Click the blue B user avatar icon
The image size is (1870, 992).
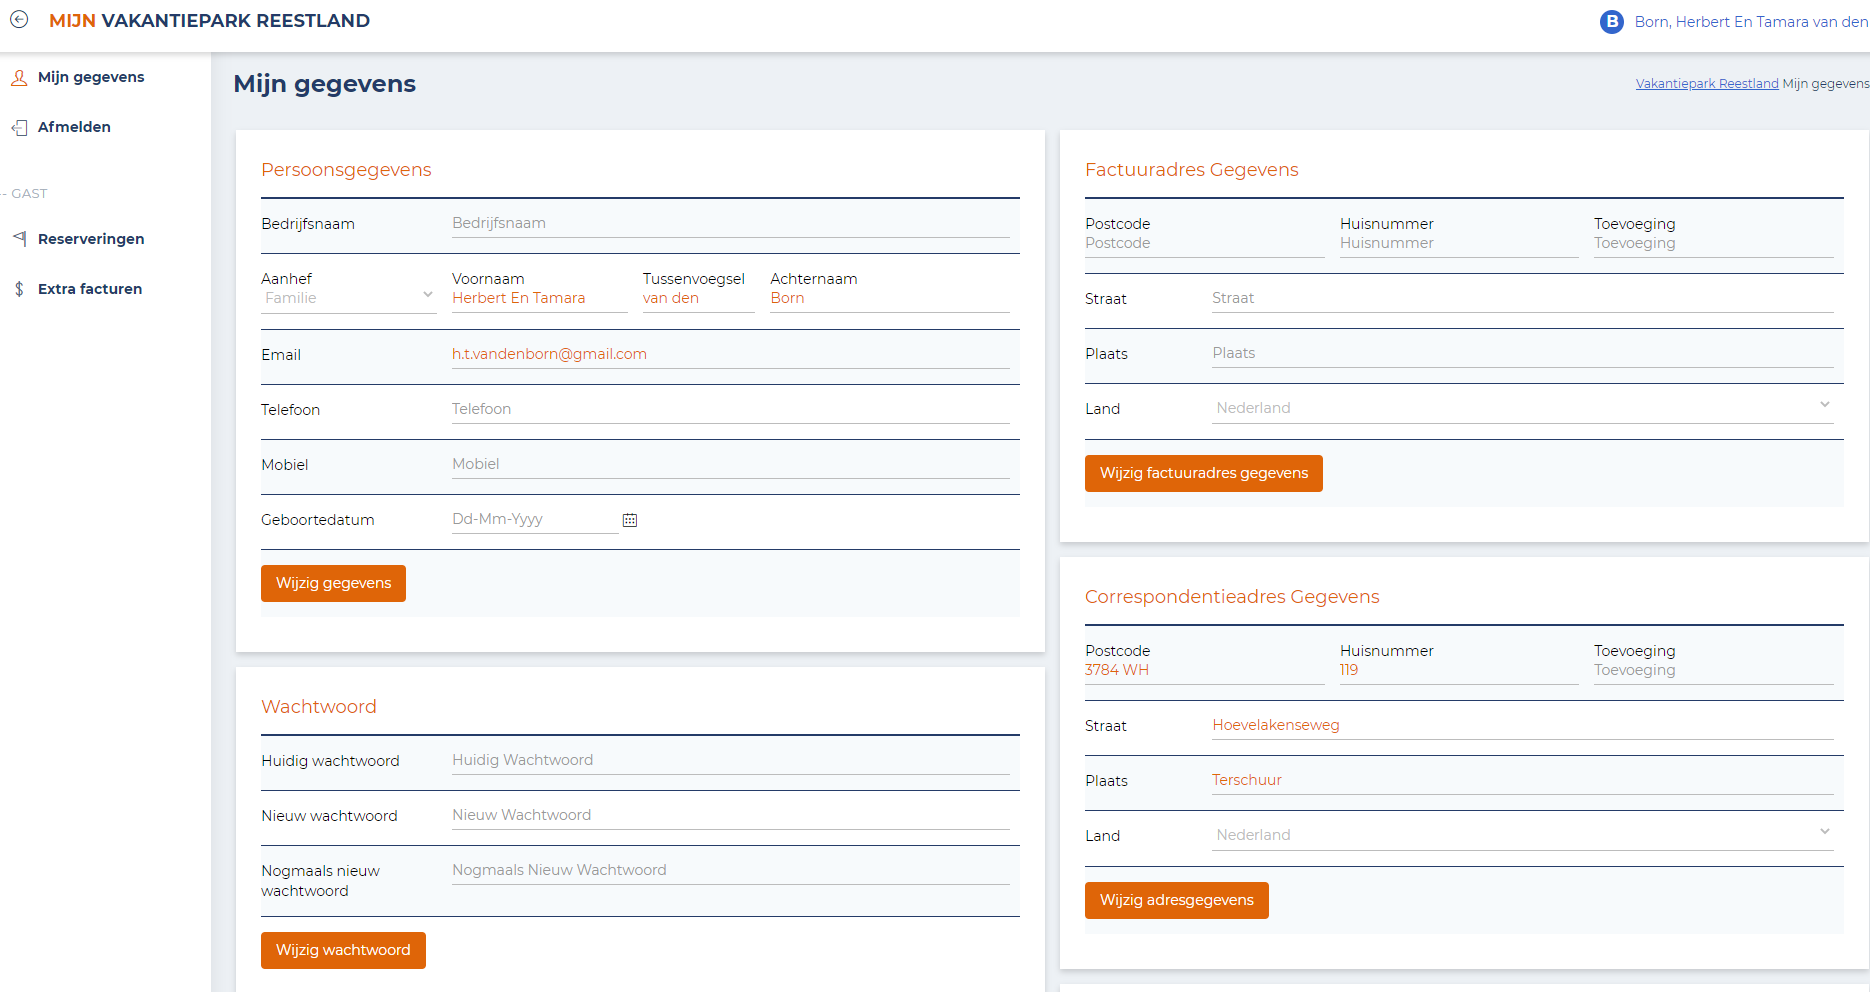[x=1611, y=22]
